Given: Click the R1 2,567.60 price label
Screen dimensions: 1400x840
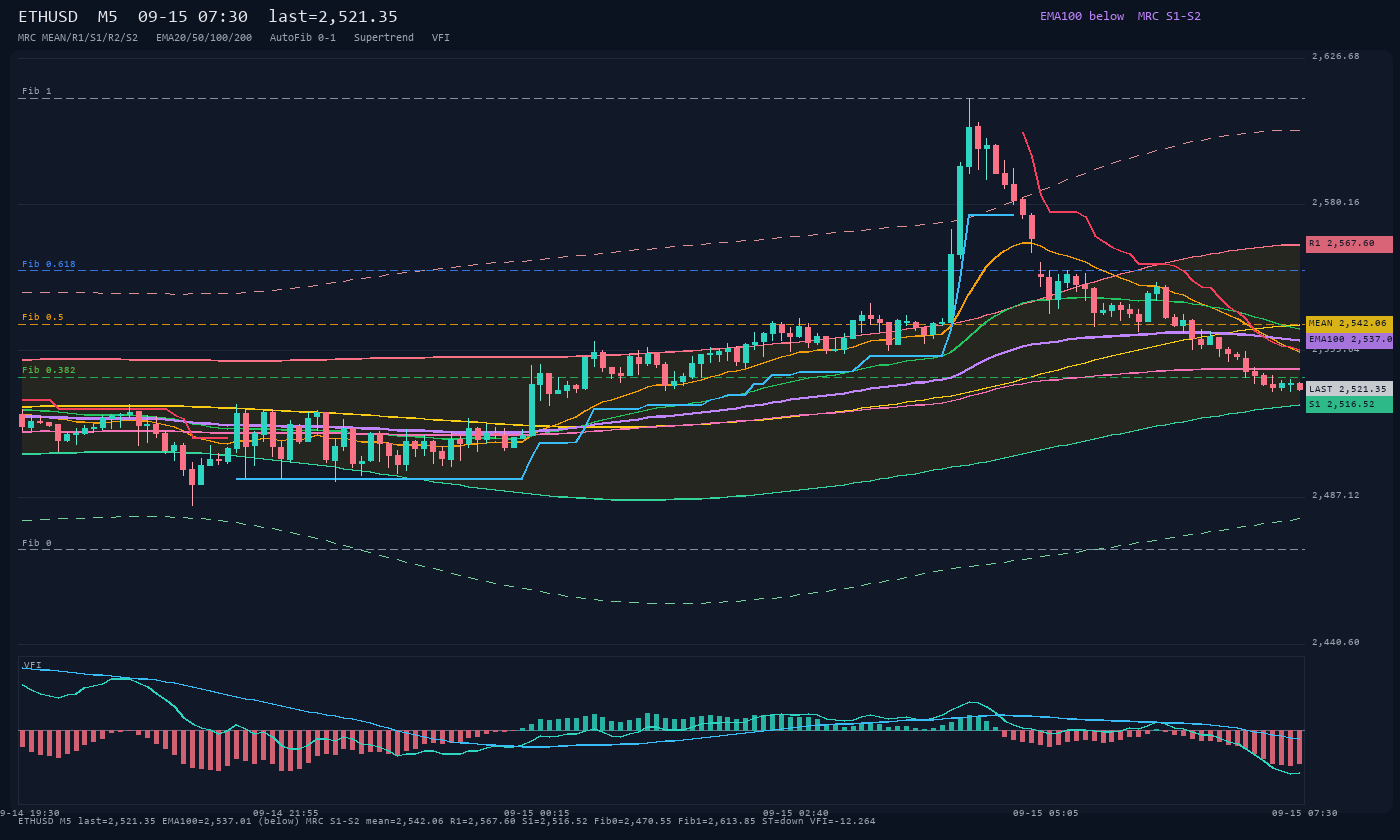Looking at the screenshot, I should [1349, 244].
